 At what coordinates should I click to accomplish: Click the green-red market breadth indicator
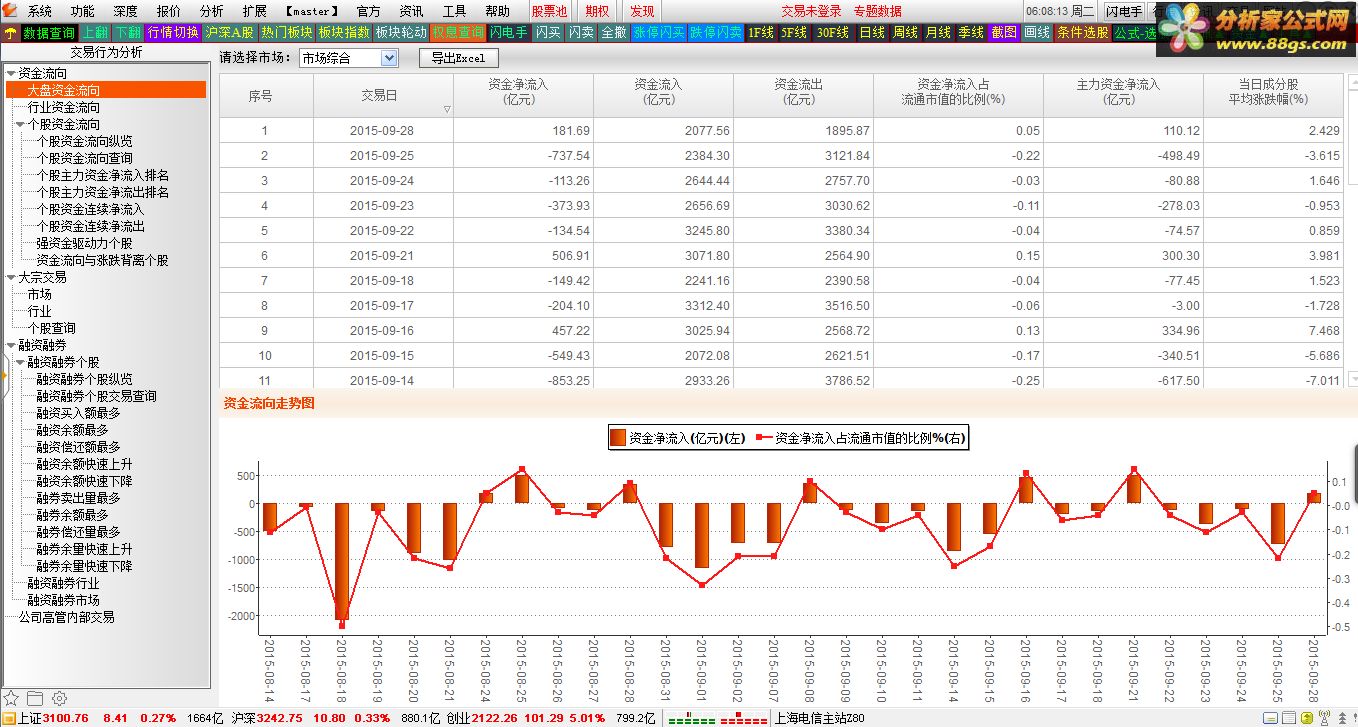(717, 718)
